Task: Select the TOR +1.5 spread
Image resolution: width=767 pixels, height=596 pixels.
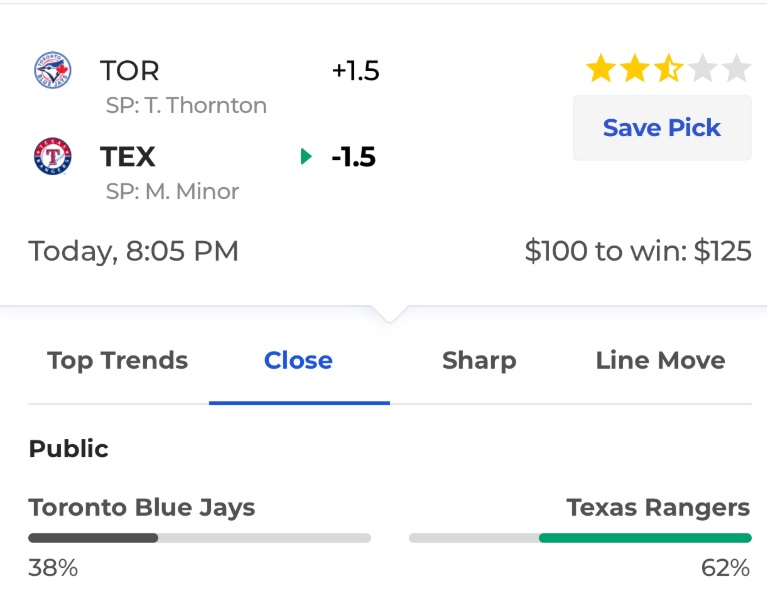Action: [356, 70]
